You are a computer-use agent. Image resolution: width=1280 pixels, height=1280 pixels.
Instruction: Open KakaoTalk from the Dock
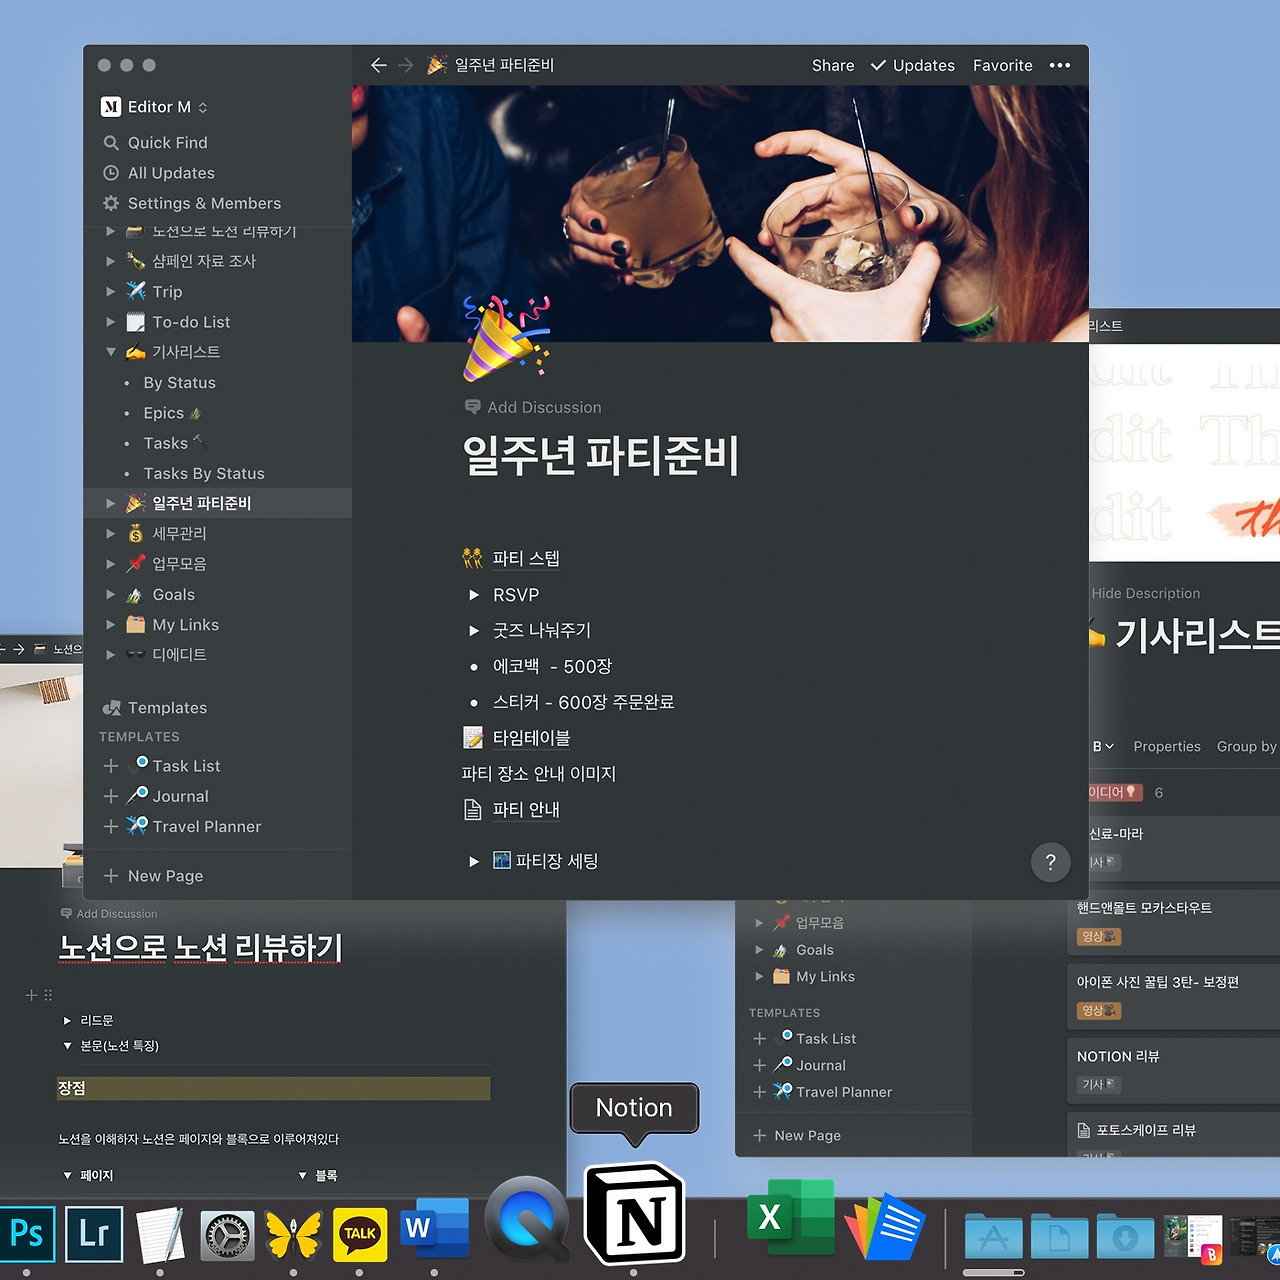(360, 1236)
